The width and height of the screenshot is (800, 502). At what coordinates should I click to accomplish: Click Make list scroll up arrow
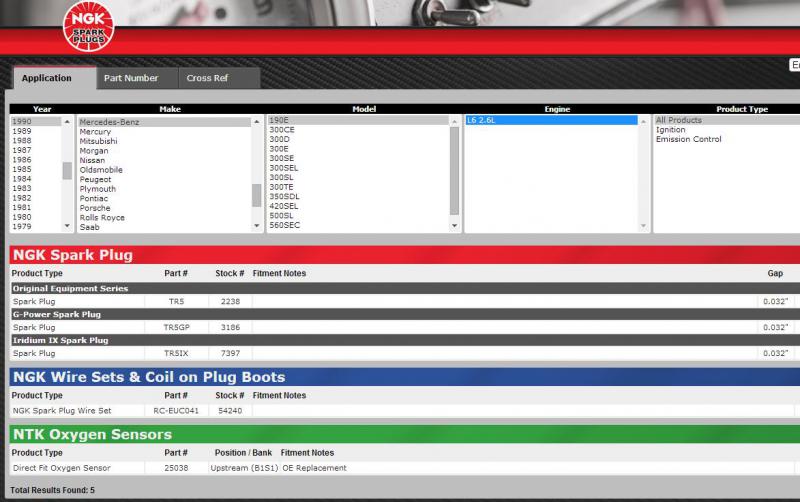coord(257,121)
